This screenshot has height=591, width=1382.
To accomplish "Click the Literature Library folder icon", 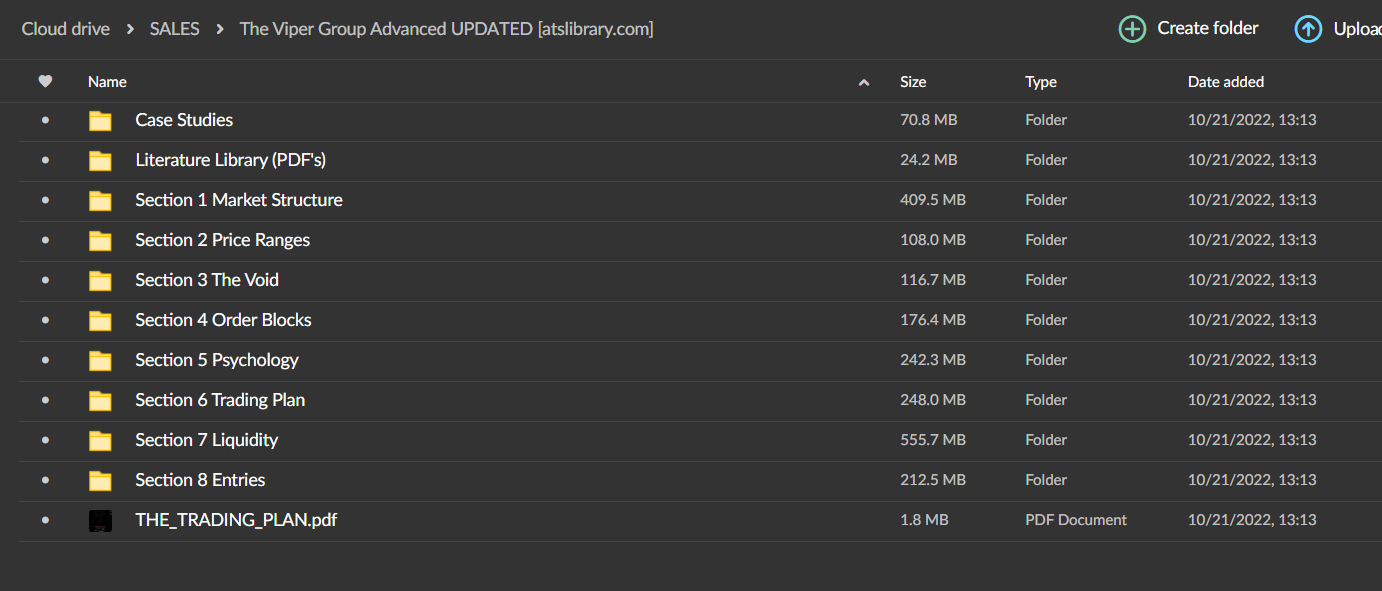I will tap(100, 161).
